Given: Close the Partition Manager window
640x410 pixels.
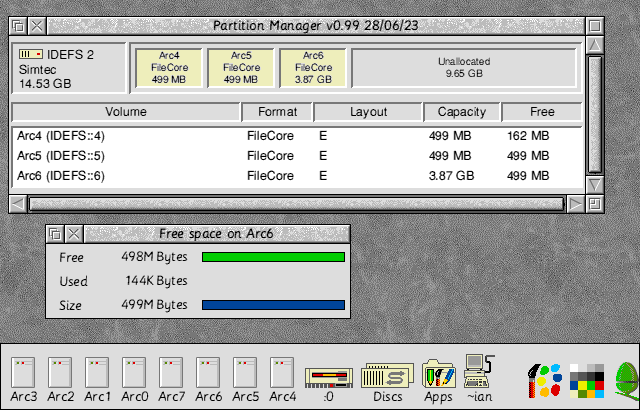Looking at the screenshot, I should coord(37,26).
